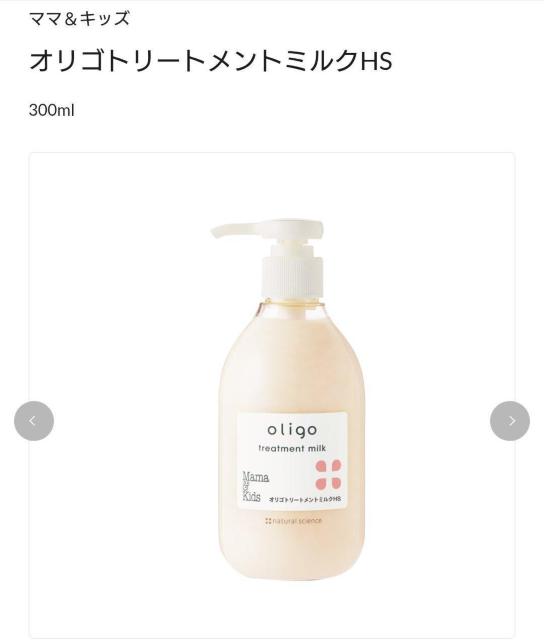
Task: Click the Mama & Kids logo on label
Action: click(255, 486)
